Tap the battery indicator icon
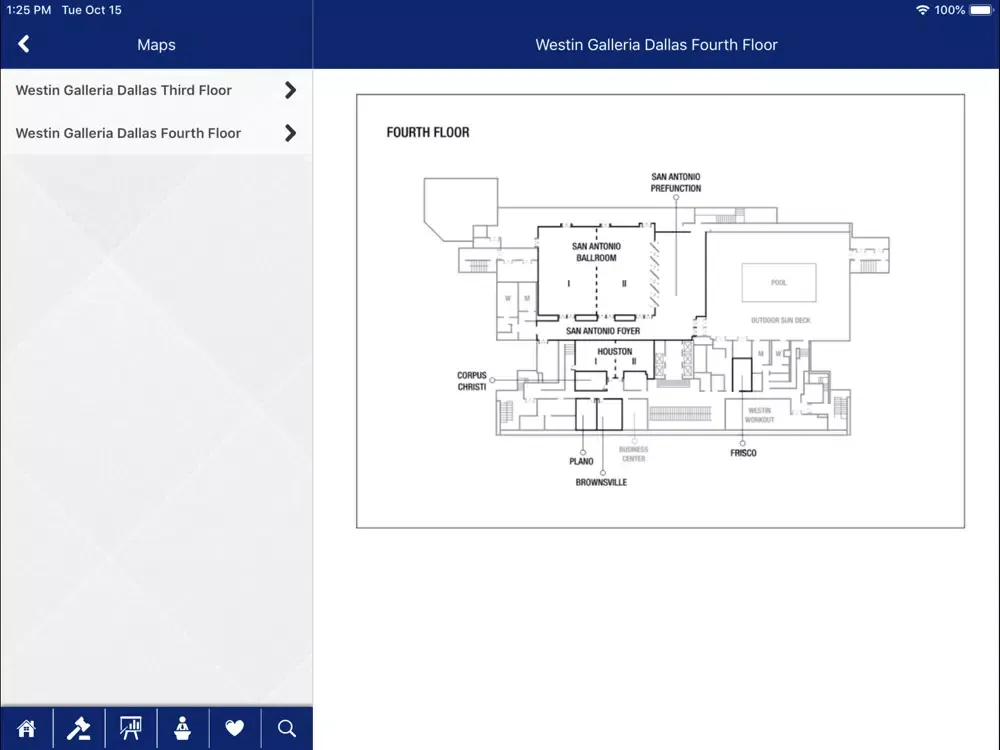 coord(982,10)
